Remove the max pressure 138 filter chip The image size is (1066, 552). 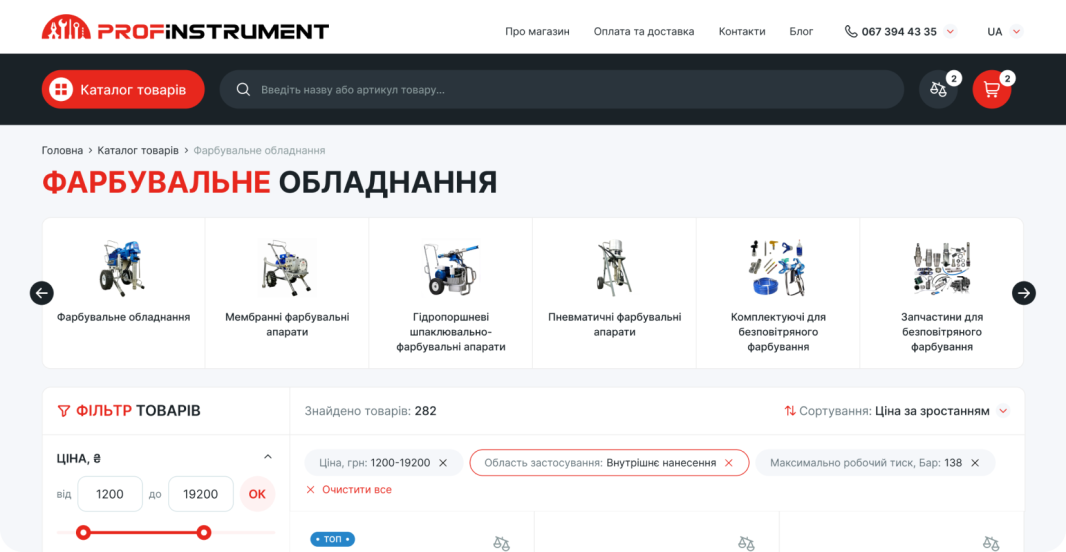click(975, 463)
